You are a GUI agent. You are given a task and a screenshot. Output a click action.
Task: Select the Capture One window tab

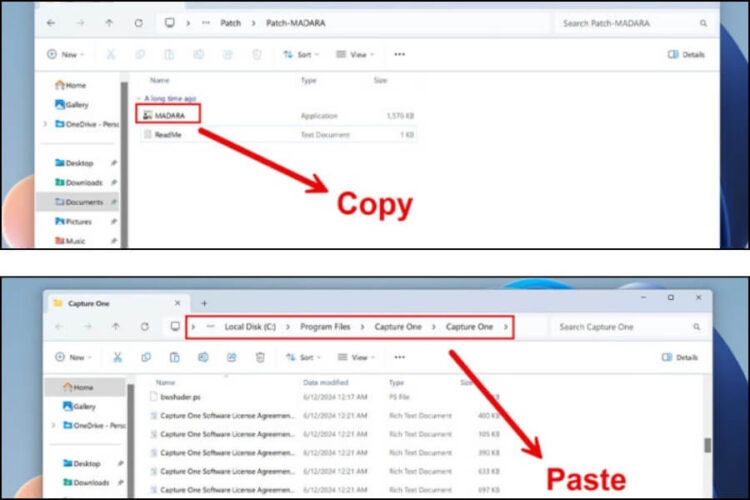pyautogui.click(x=117, y=303)
